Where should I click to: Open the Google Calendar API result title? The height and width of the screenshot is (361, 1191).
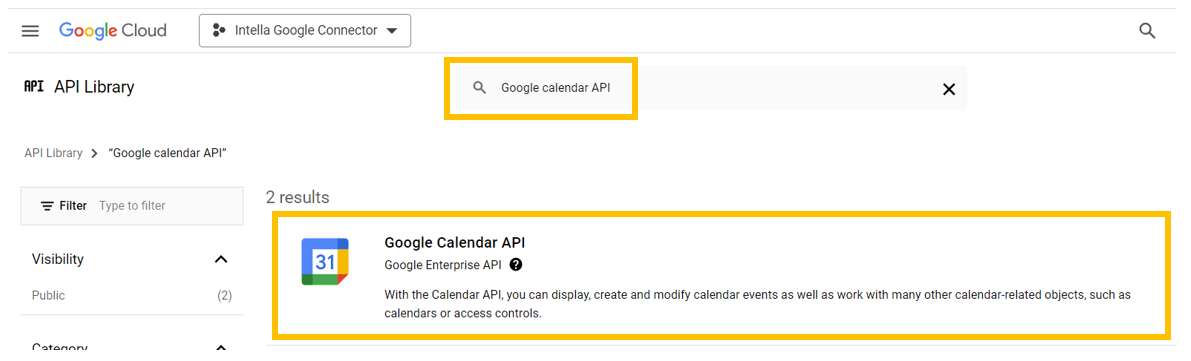pyautogui.click(x=454, y=242)
